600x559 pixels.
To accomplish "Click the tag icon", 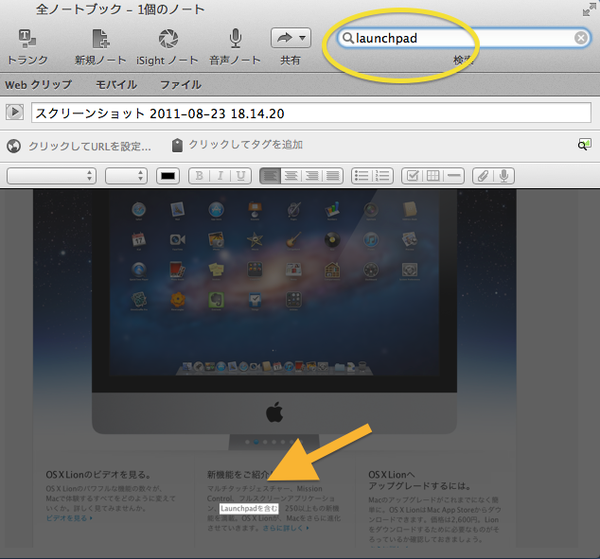I will (177, 145).
